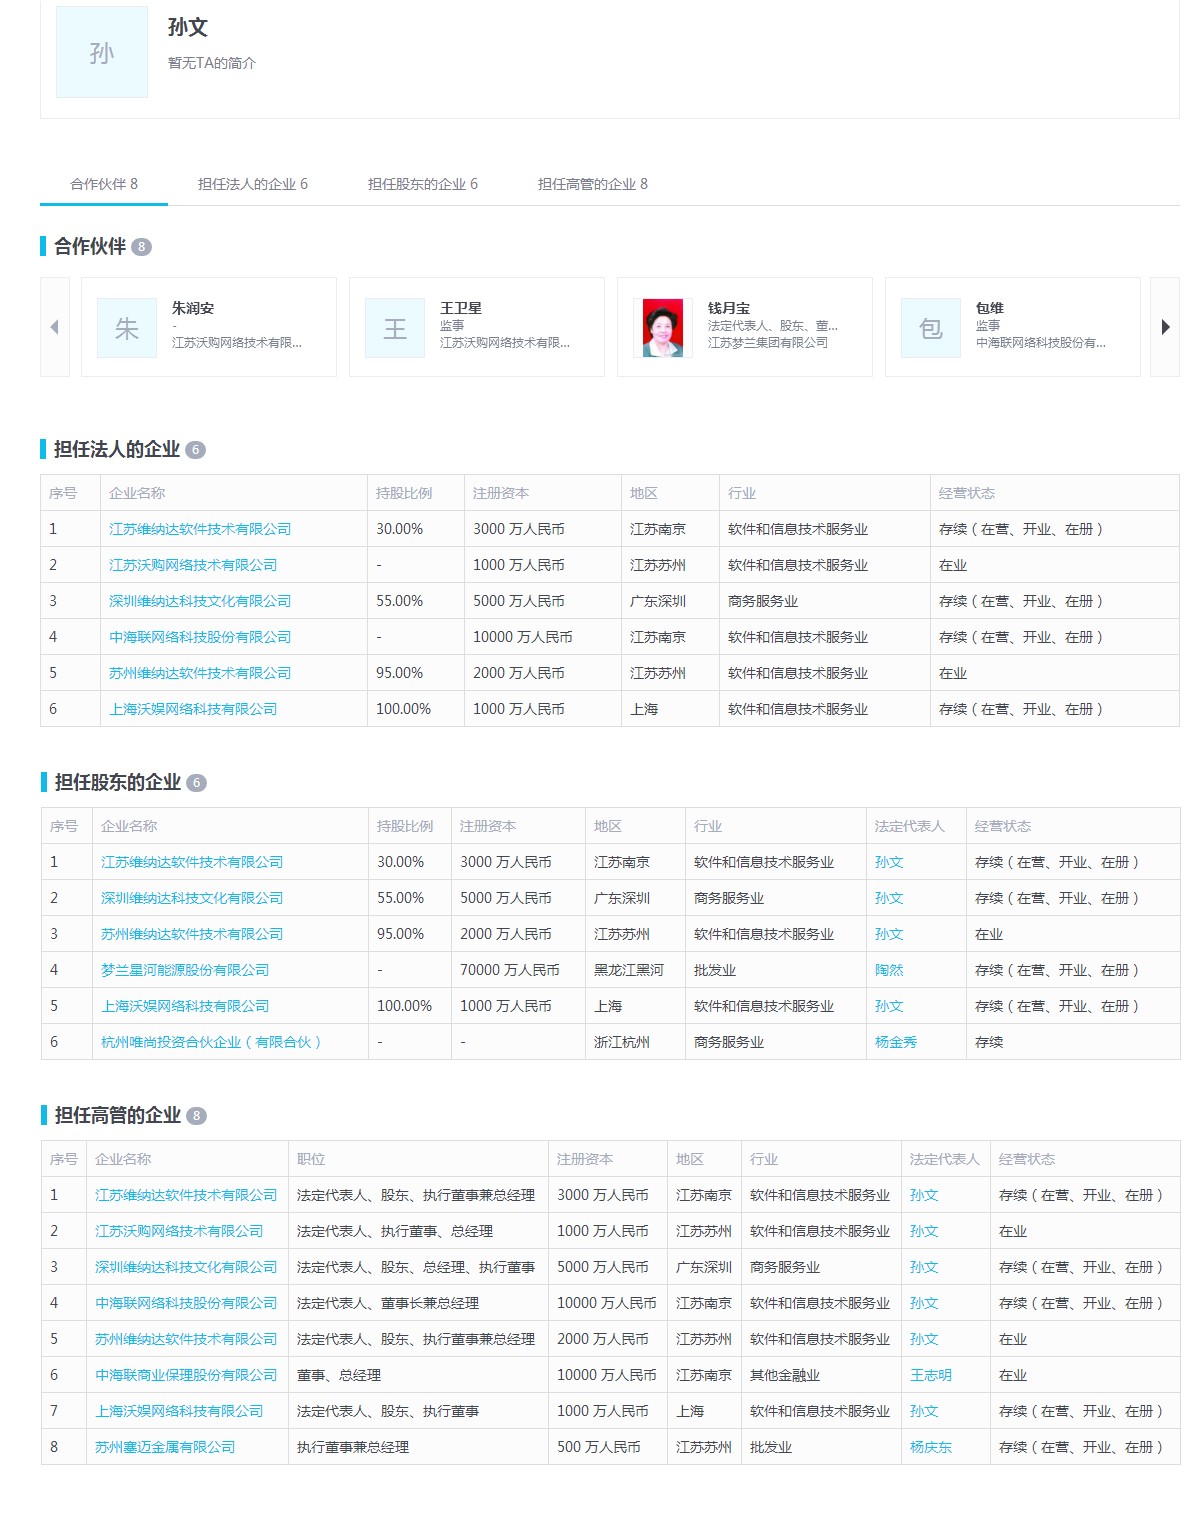Open the 担任股东的企业 6 tab
This screenshot has width=1194, height=1521.
pos(423,184)
